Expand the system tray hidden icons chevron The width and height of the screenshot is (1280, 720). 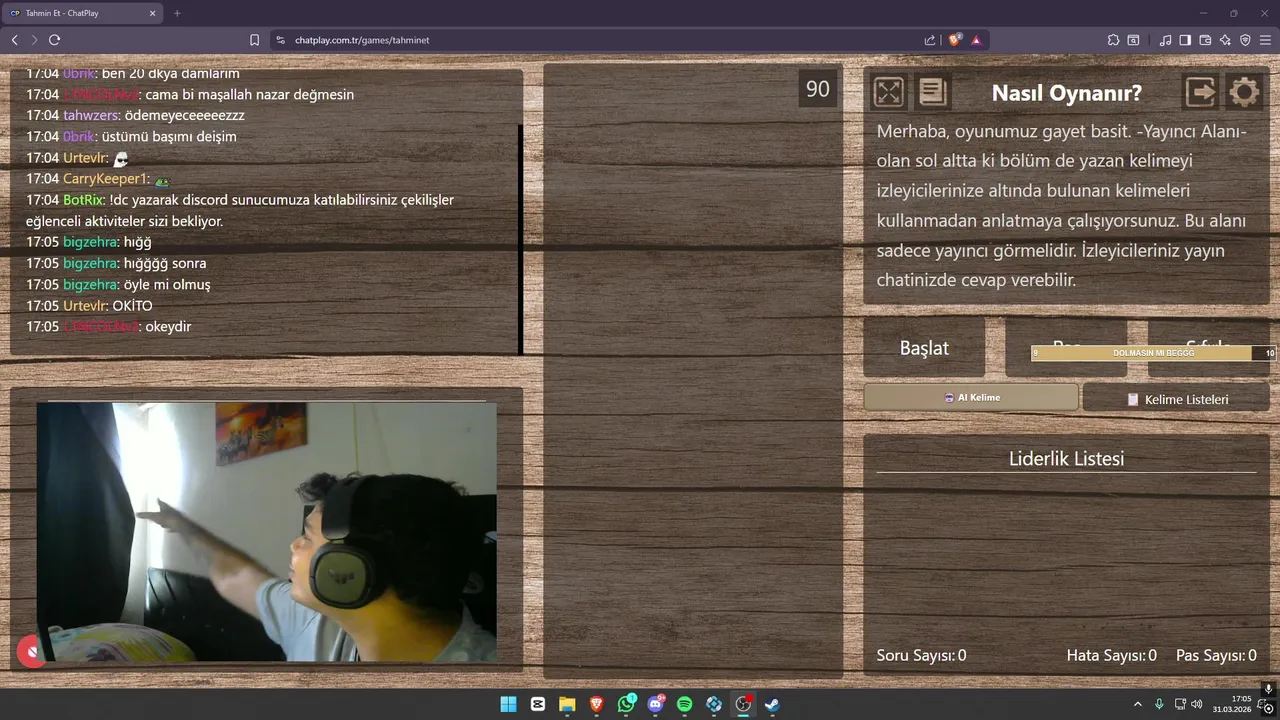click(1137, 704)
